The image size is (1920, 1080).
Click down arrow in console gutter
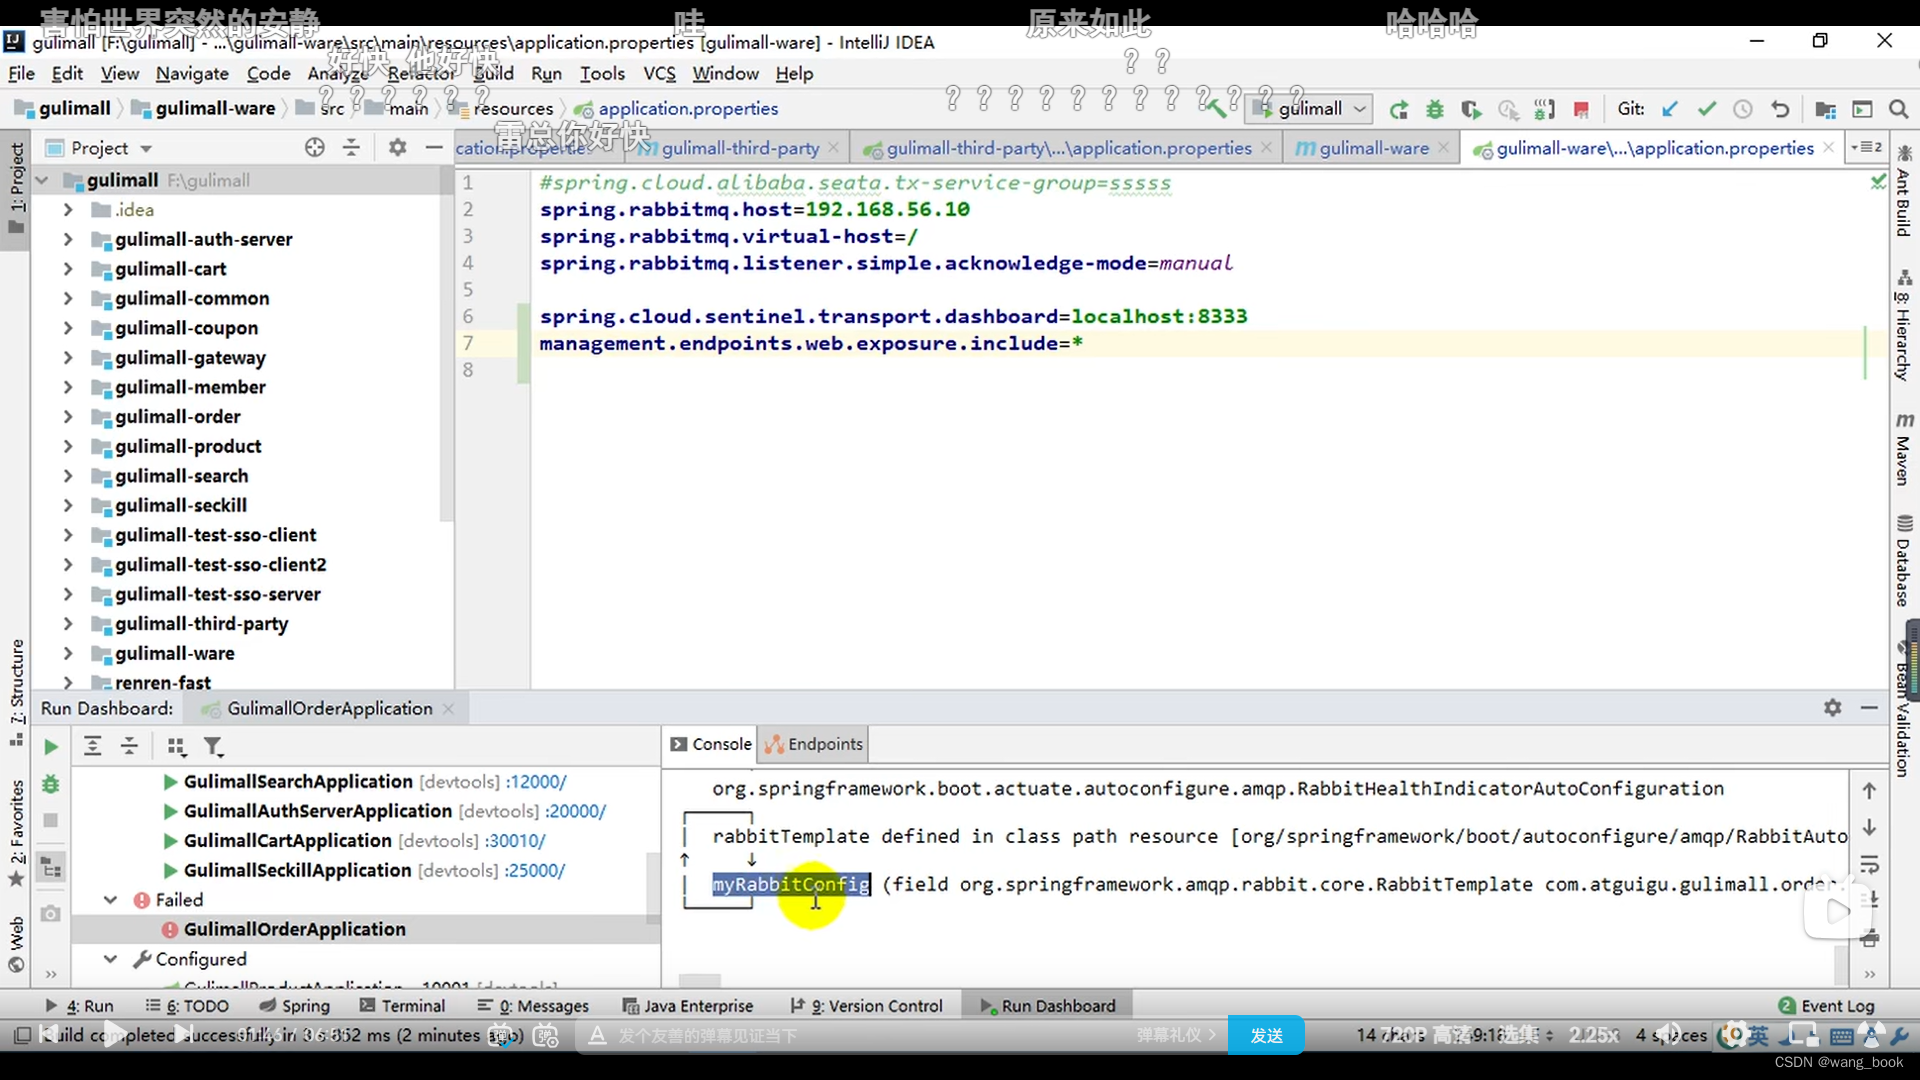[x=1869, y=828]
